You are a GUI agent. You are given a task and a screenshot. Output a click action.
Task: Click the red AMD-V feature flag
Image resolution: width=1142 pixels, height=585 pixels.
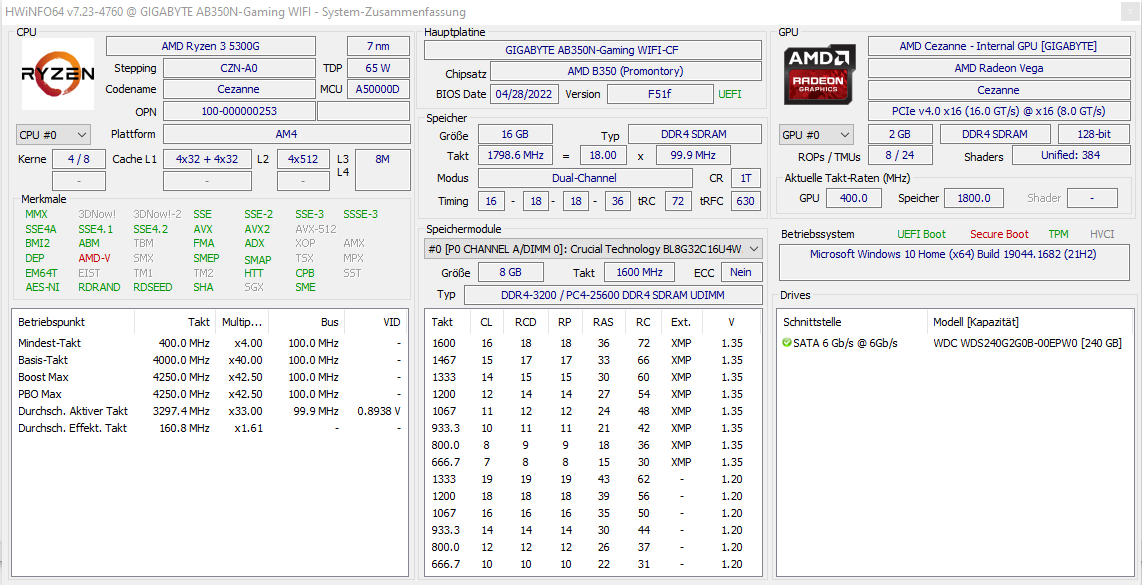click(94, 258)
